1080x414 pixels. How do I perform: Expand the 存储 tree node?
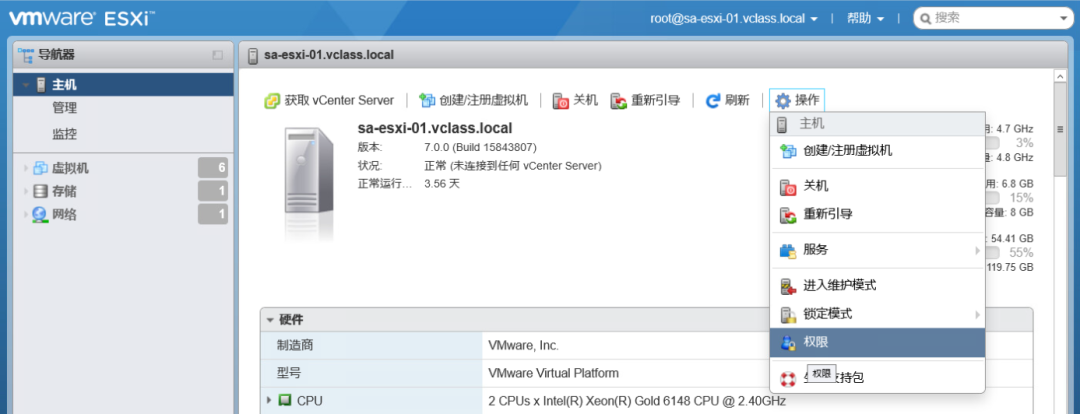pos(26,191)
